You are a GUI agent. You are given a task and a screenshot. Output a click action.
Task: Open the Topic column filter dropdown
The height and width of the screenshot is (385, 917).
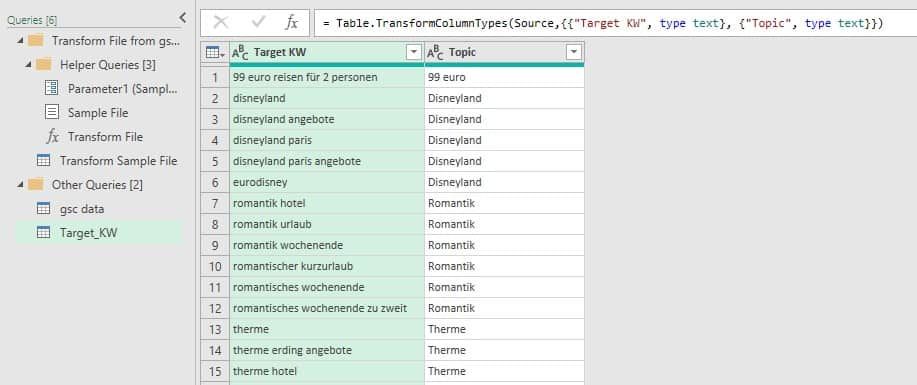click(x=574, y=53)
